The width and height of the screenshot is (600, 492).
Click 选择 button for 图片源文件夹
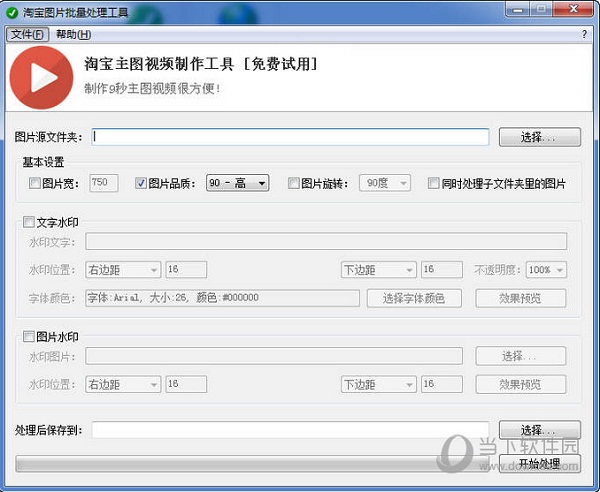coord(540,137)
